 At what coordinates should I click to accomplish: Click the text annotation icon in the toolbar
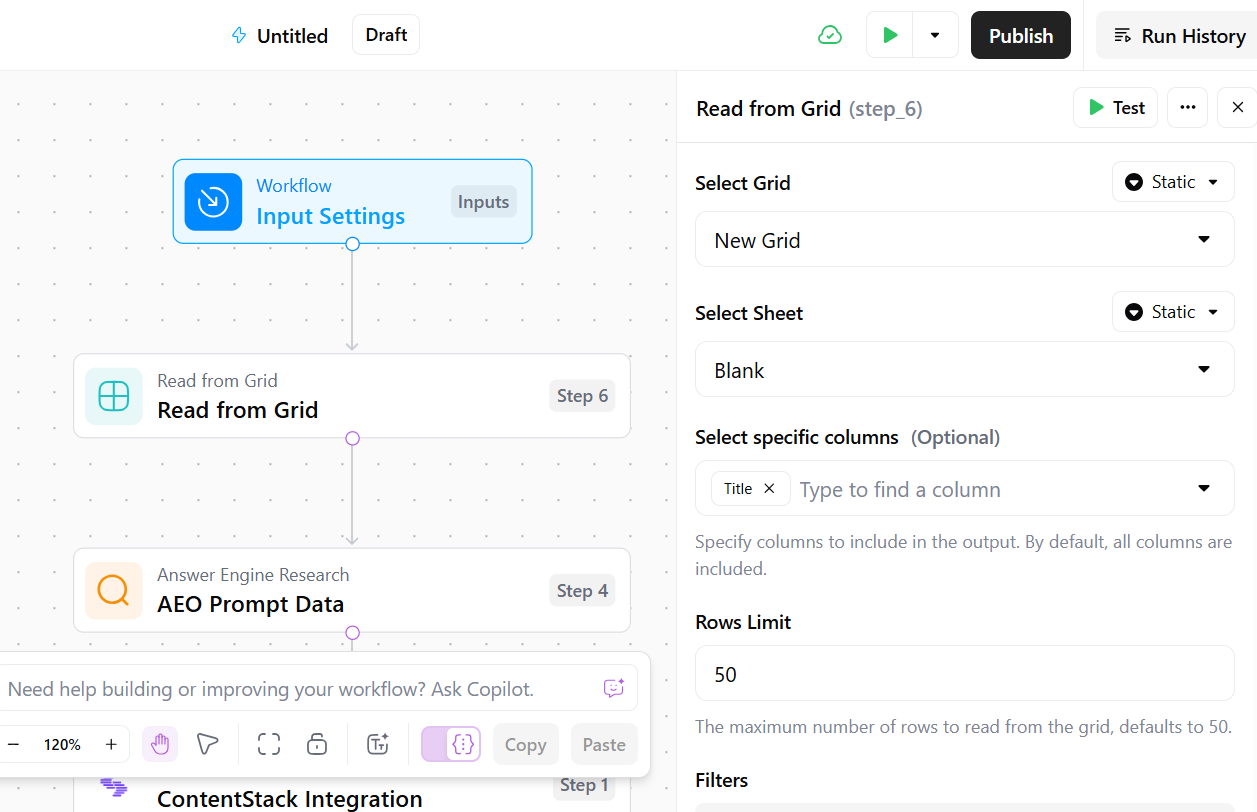377,744
